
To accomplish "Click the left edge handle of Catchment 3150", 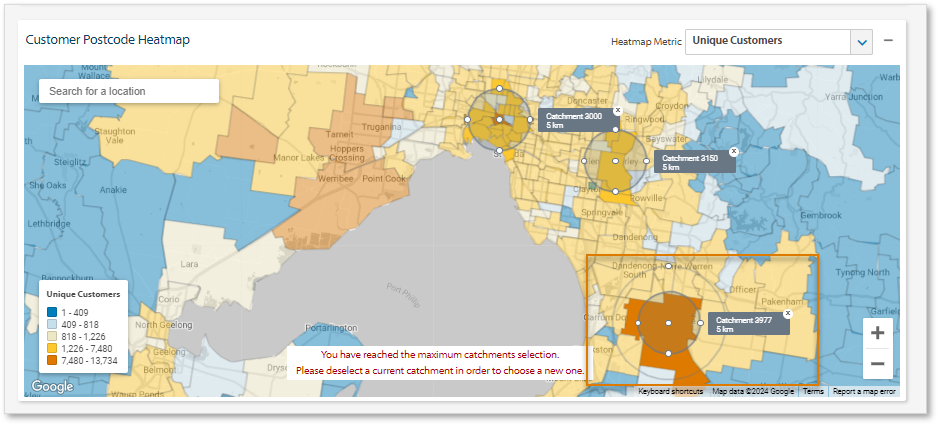I will [x=585, y=160].
